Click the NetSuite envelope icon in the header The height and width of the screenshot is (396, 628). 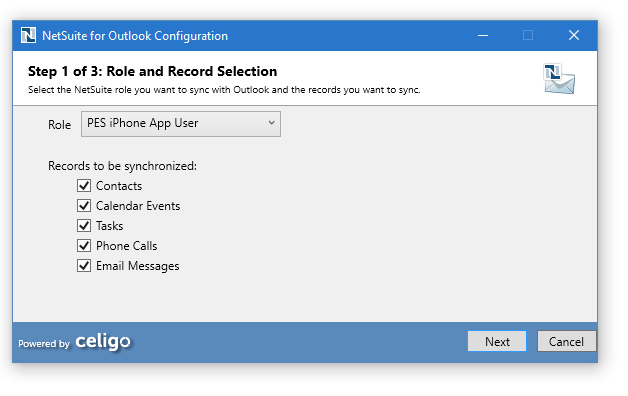pos(559,79)
